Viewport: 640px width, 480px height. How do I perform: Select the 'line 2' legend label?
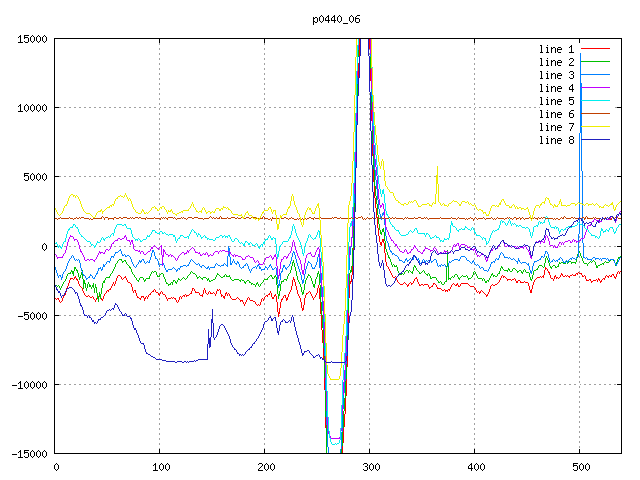pos(557,62)
